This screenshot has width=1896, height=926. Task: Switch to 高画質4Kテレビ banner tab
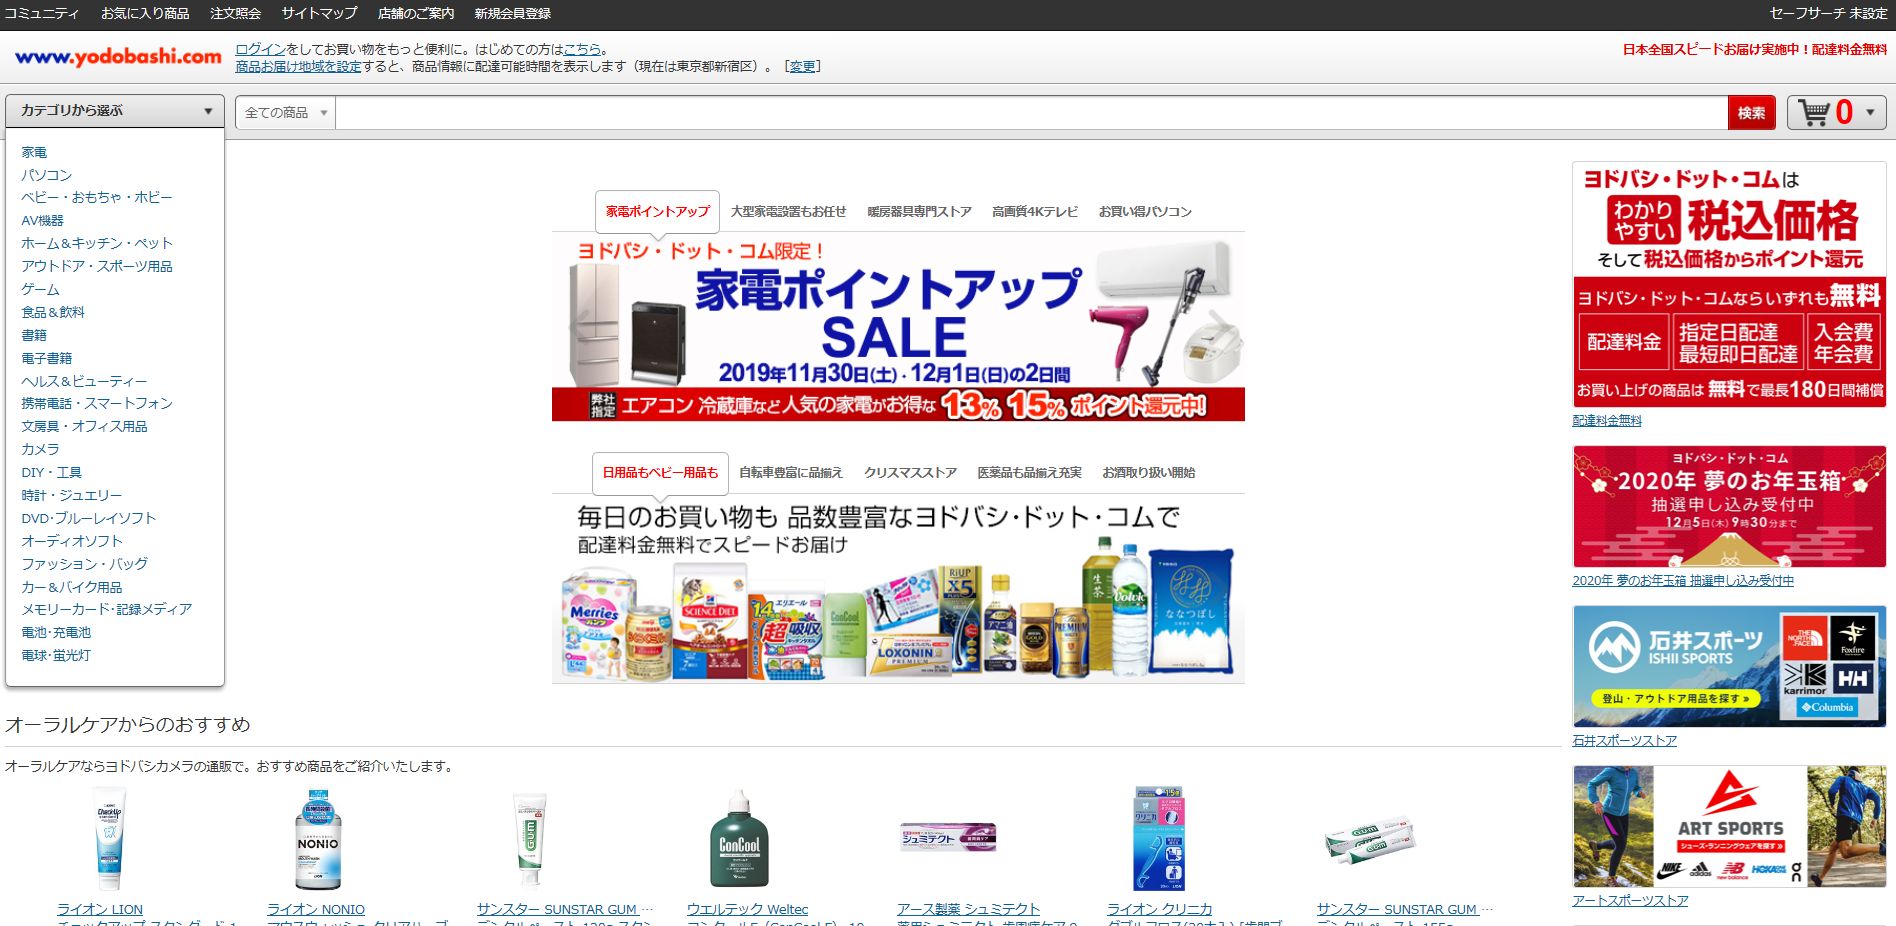tap(1035, 211)
